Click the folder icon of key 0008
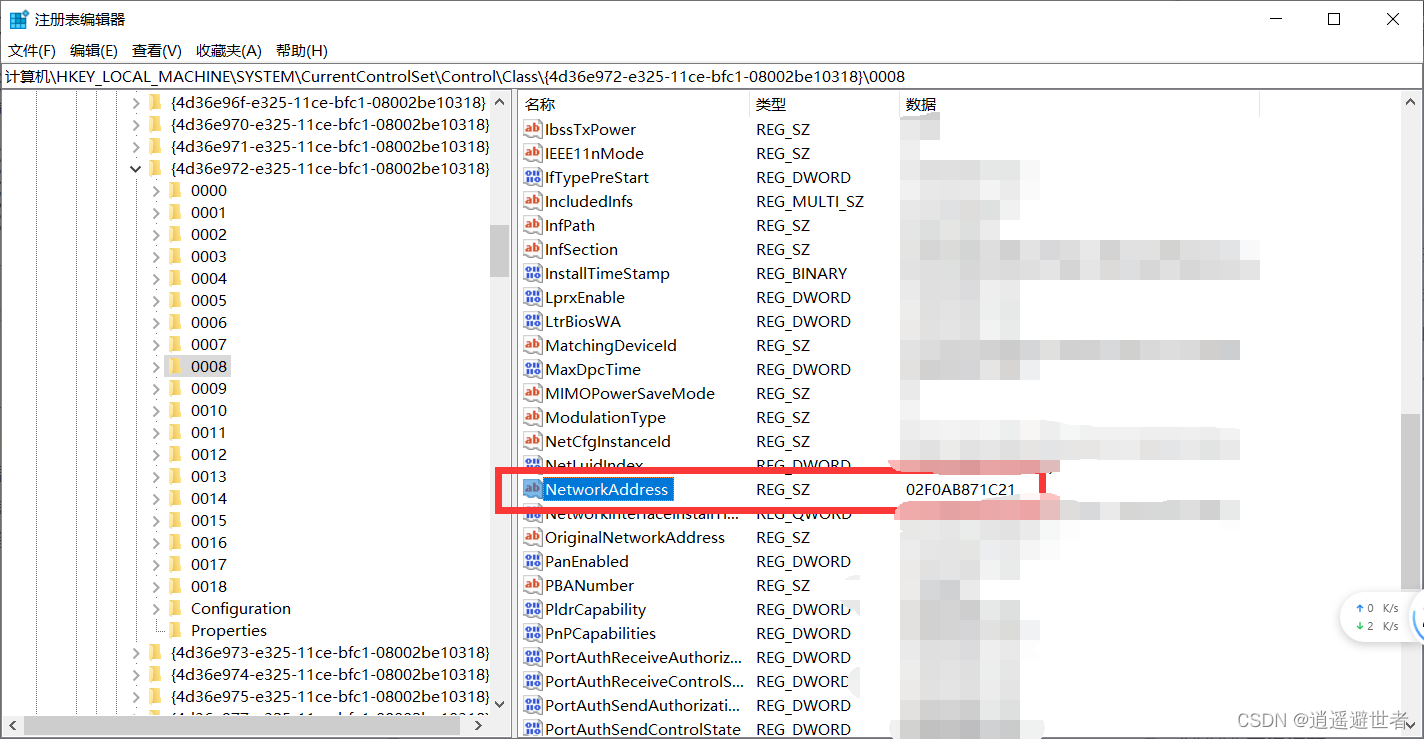 click(x=176, y=366)
